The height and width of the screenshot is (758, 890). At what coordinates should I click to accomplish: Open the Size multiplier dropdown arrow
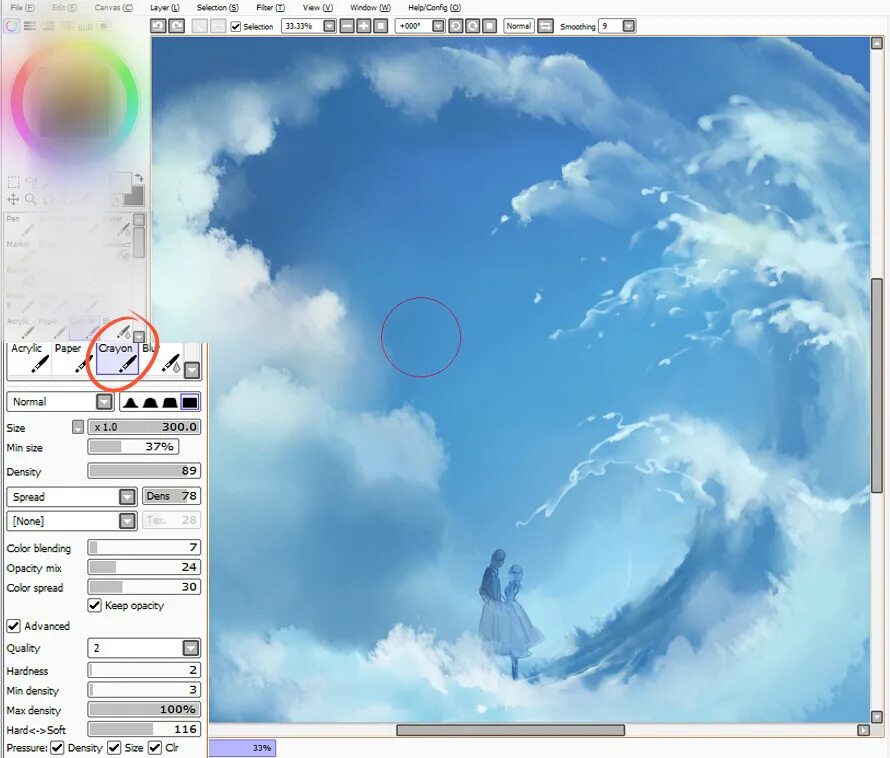78,427
